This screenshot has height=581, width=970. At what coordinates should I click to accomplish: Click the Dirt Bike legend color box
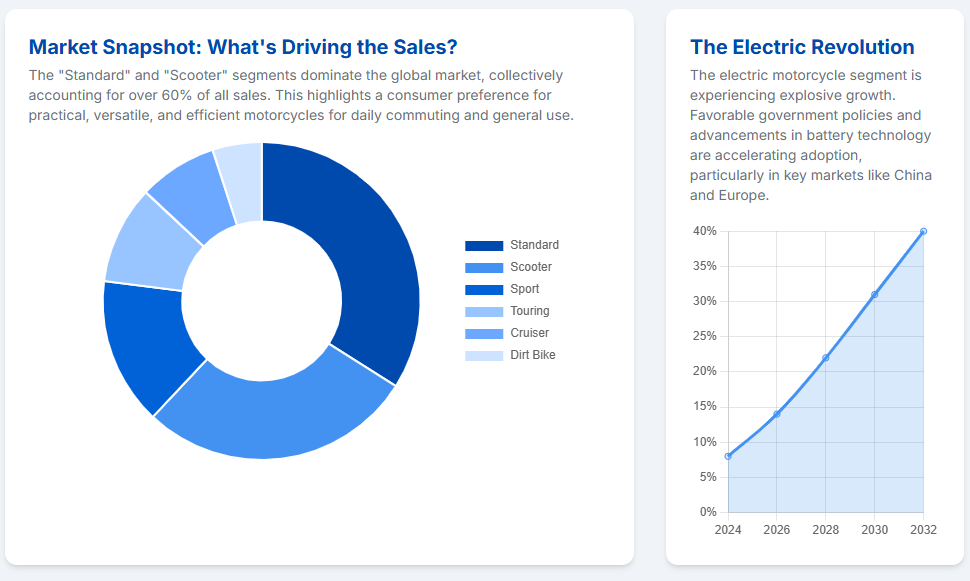click(484, 356)
